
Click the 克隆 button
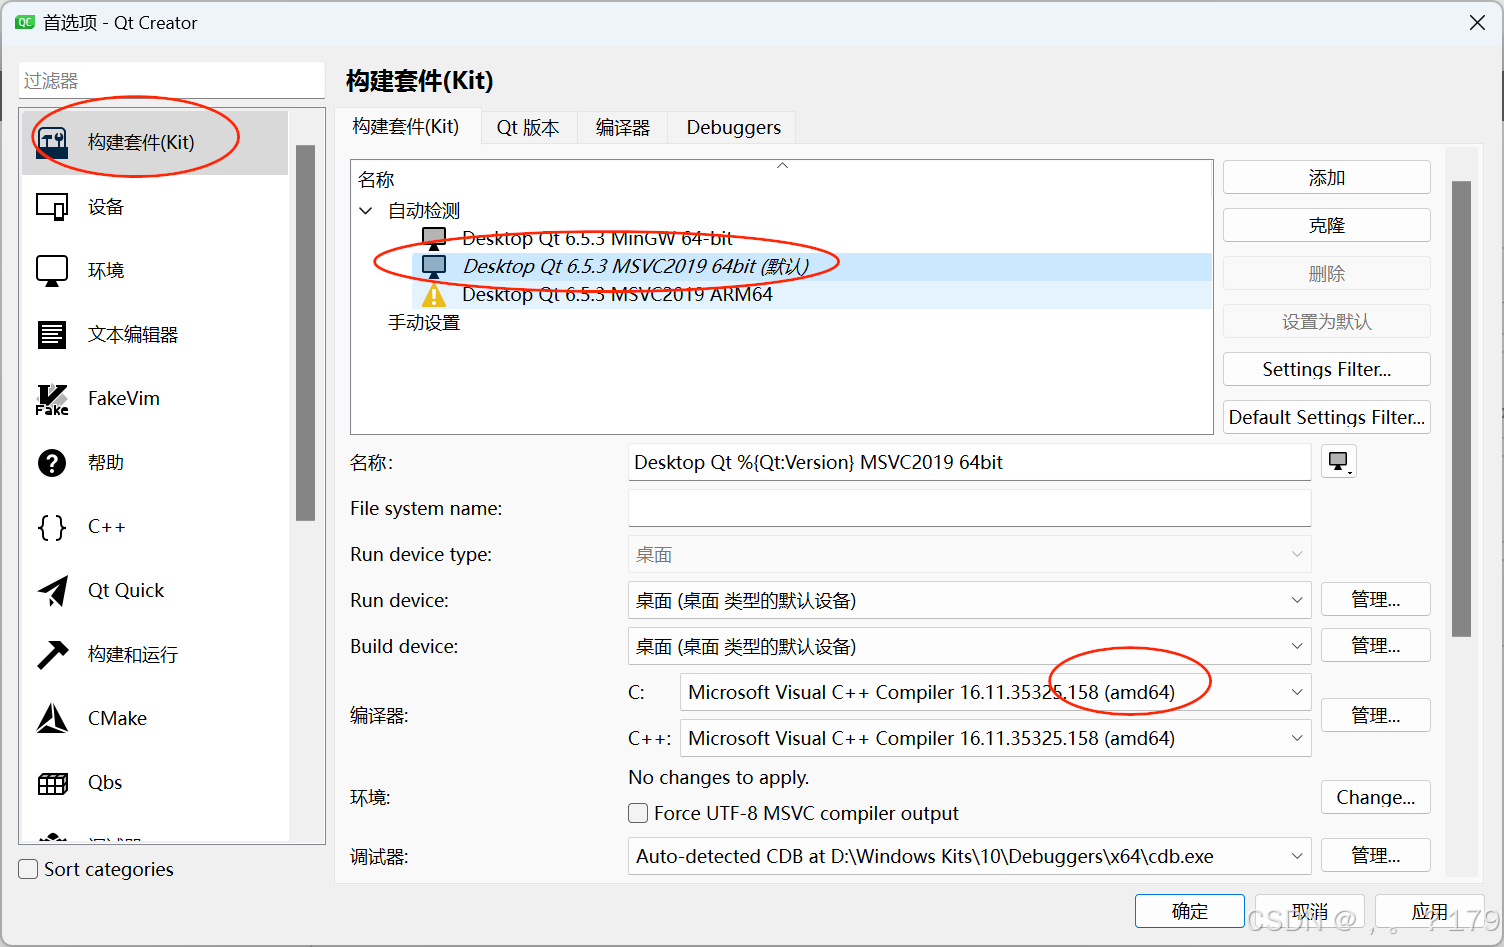click(x=1326, y=225)
